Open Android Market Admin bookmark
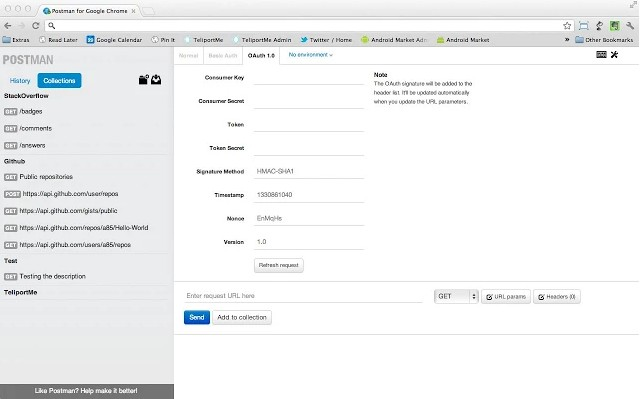Image resolution: width=641 pixels, height=399 pixels. [x=394, y=40]
